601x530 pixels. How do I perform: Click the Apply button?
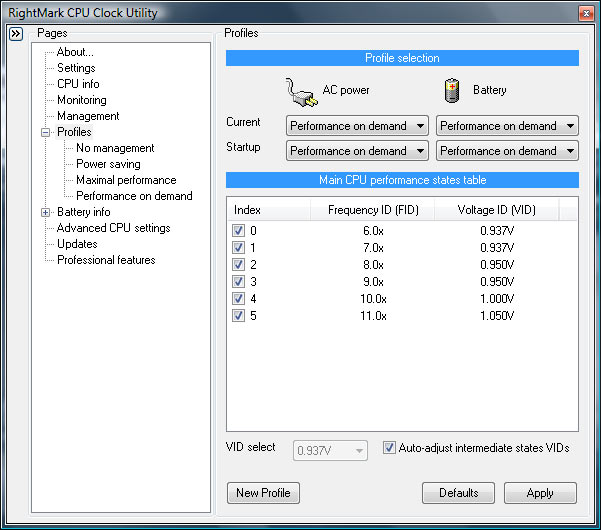point(540,493)
